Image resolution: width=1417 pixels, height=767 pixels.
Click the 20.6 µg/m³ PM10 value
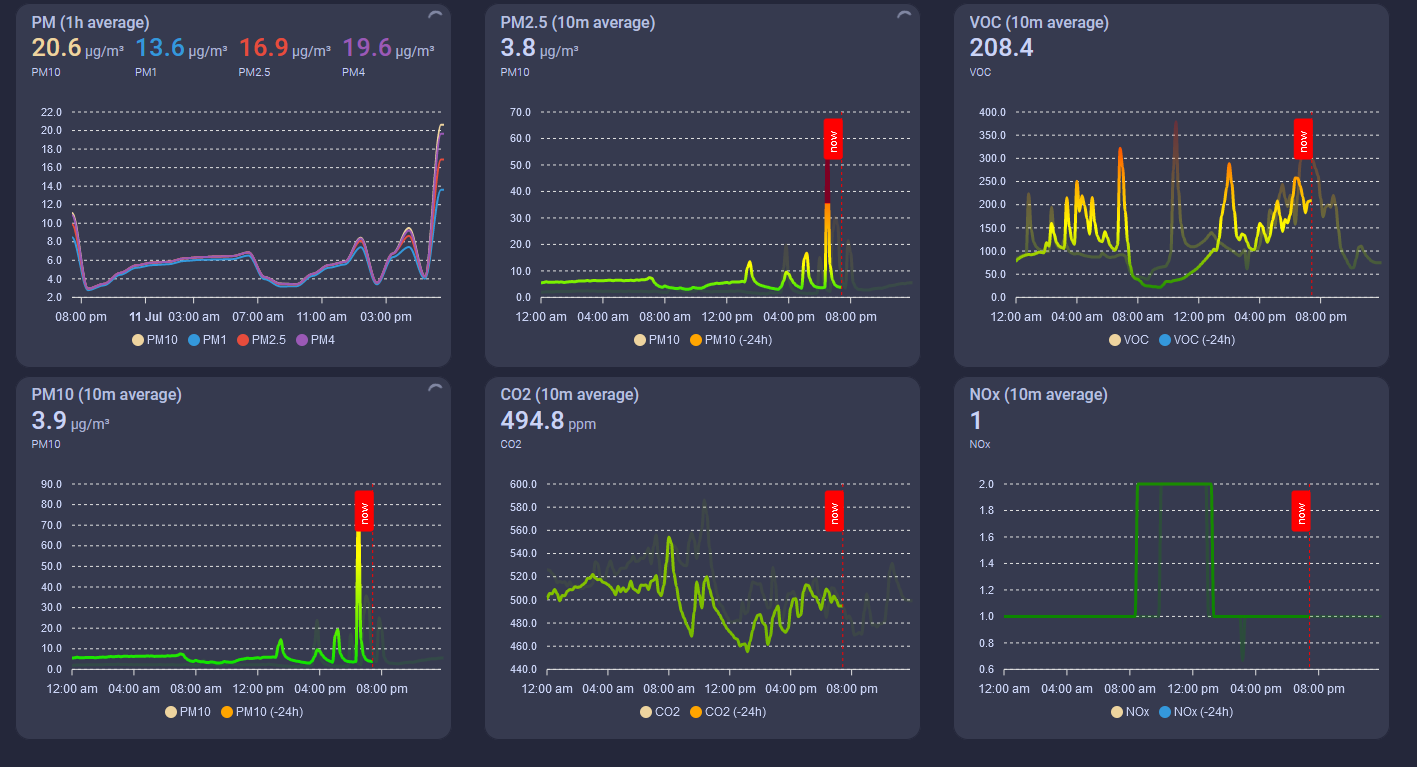[x=78, y=48]
